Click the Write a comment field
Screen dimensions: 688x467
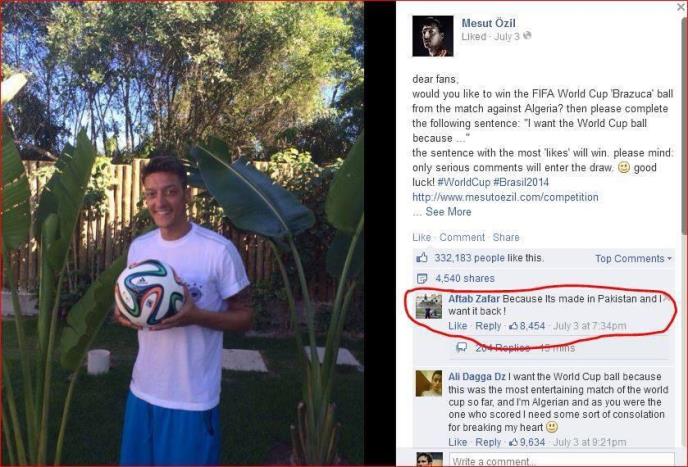tap(562, 460)
